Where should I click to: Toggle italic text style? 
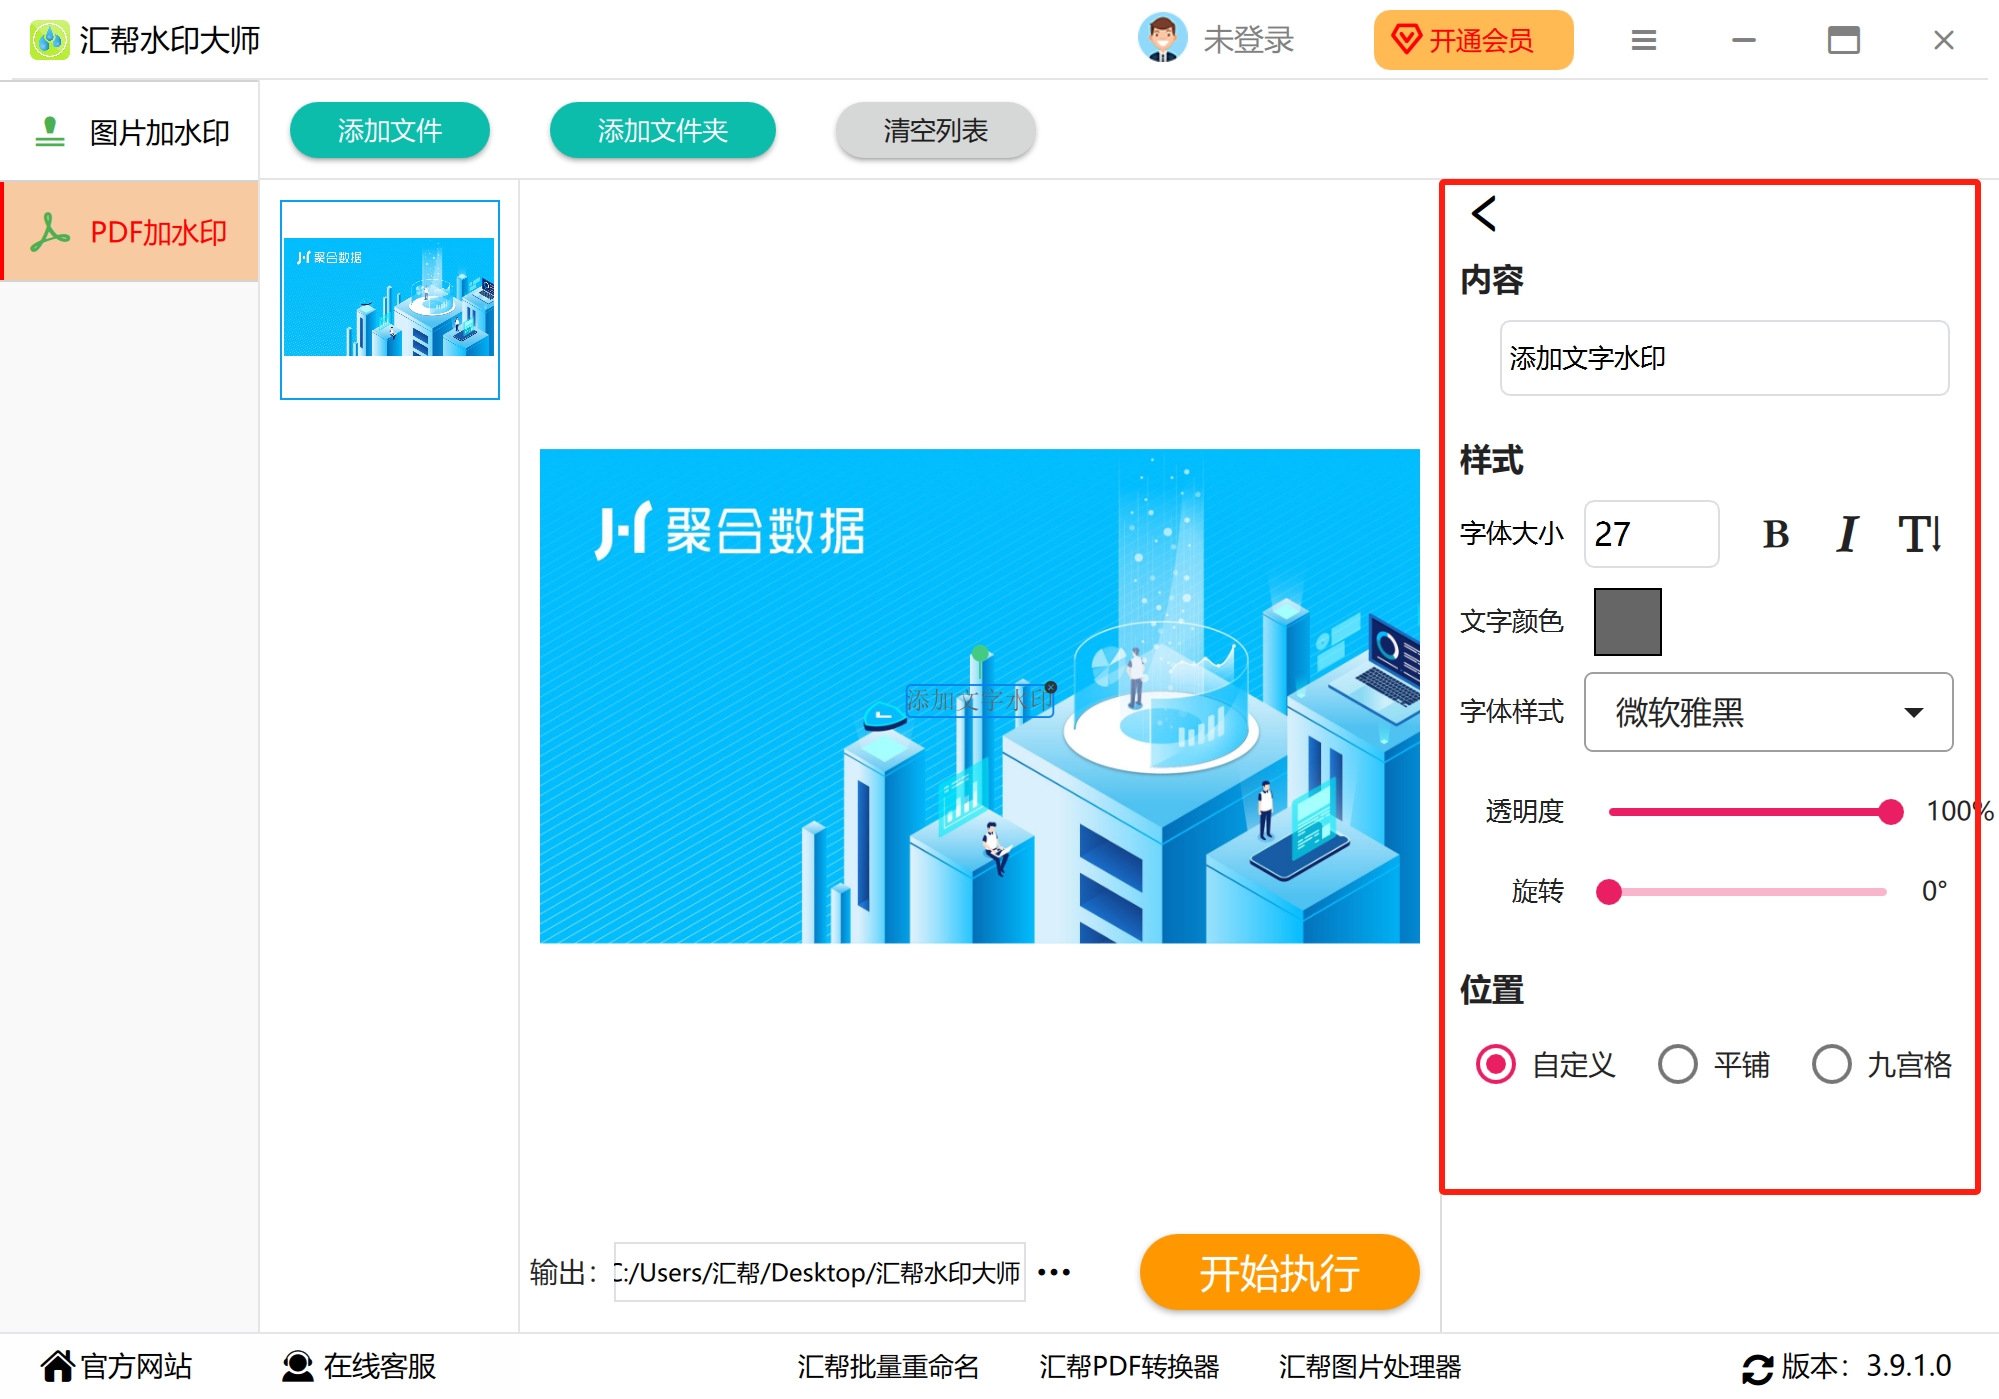[x=1847, y=534]
